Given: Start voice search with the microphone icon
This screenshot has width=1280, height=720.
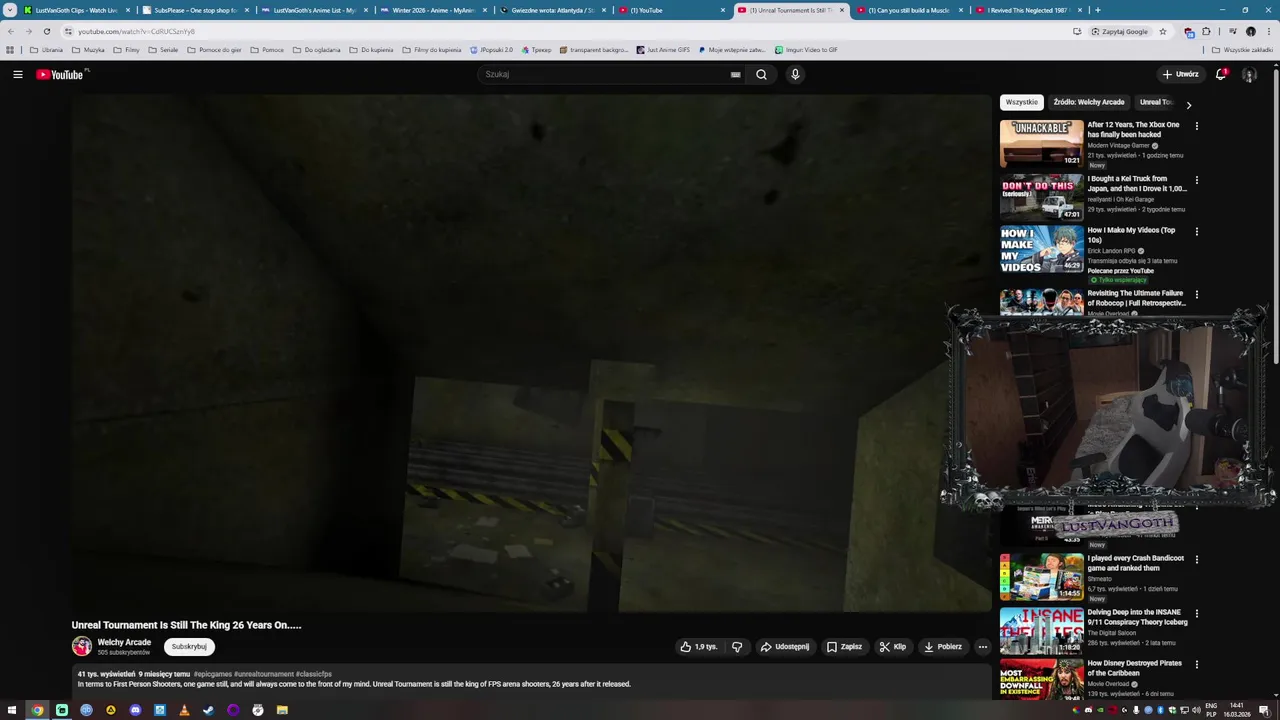Looking at the screenshot, I should tap(795, 74).
